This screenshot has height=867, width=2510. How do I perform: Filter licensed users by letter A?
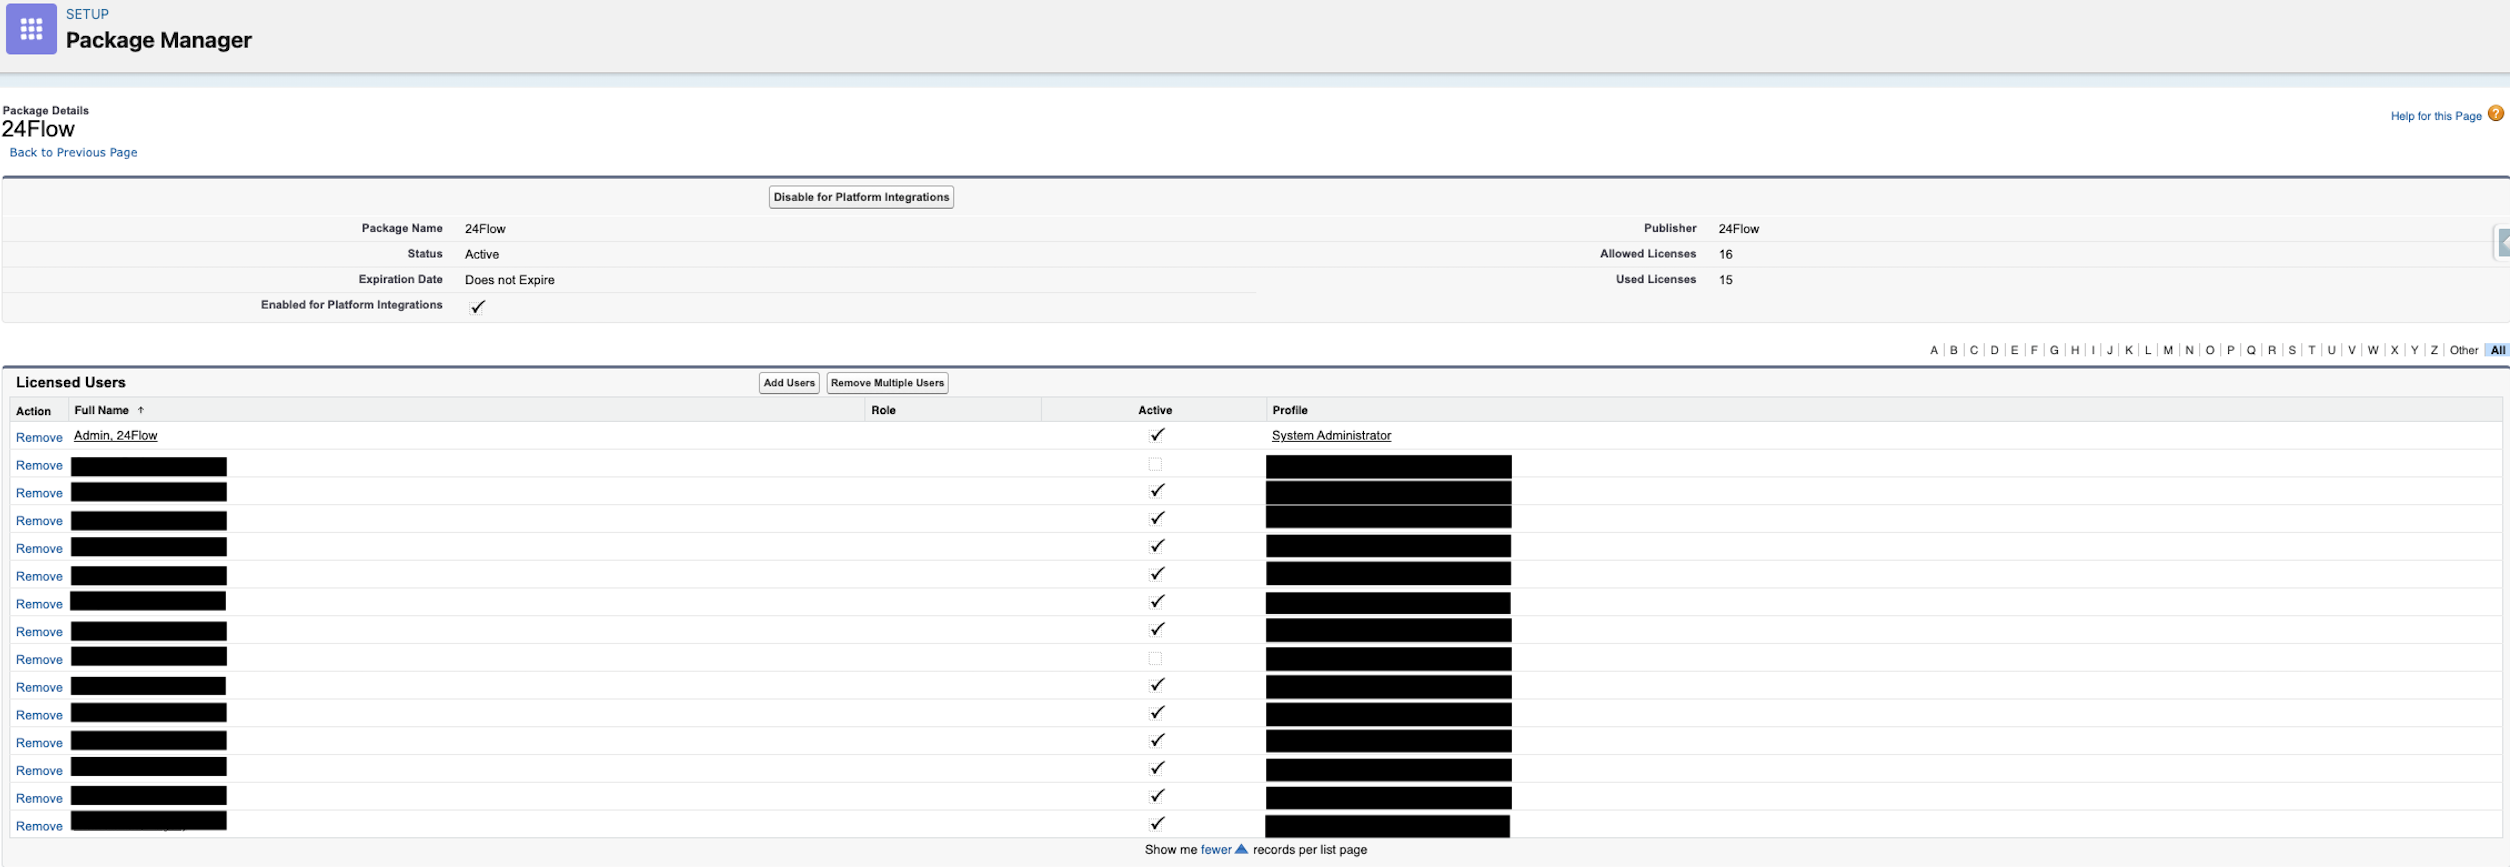coord(1933,350)
